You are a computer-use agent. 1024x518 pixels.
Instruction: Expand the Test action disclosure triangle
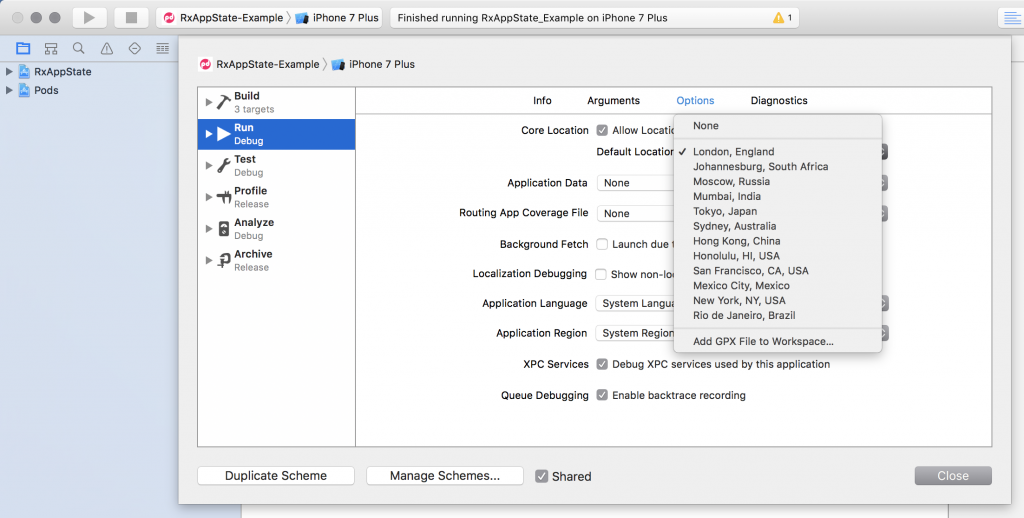pyautogui.click(x=209, y=165)
